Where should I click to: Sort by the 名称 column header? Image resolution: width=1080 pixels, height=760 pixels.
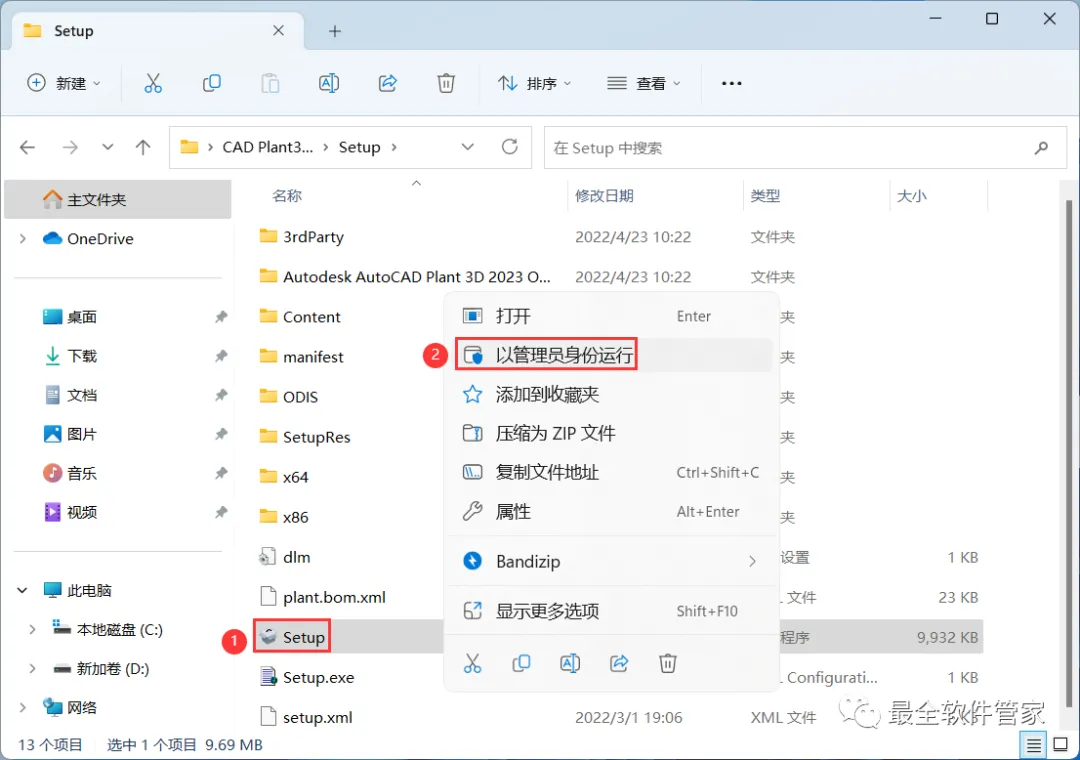[287, 196]
